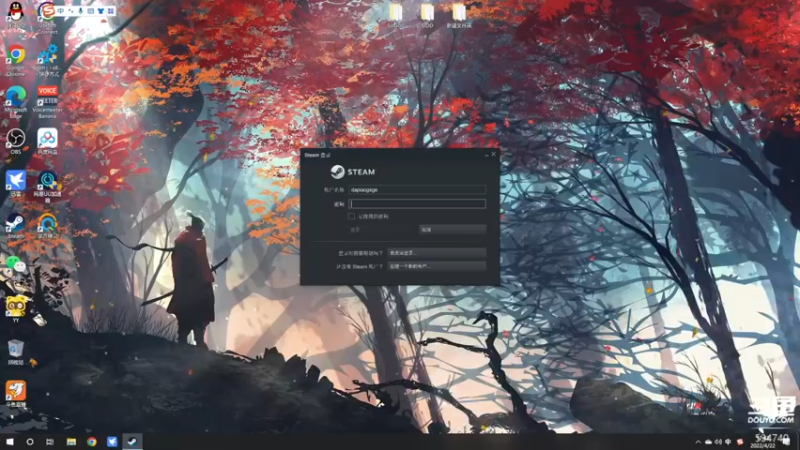
Task: Open the Microsoft Edge desktop shortcut
Action: (16, 97)
